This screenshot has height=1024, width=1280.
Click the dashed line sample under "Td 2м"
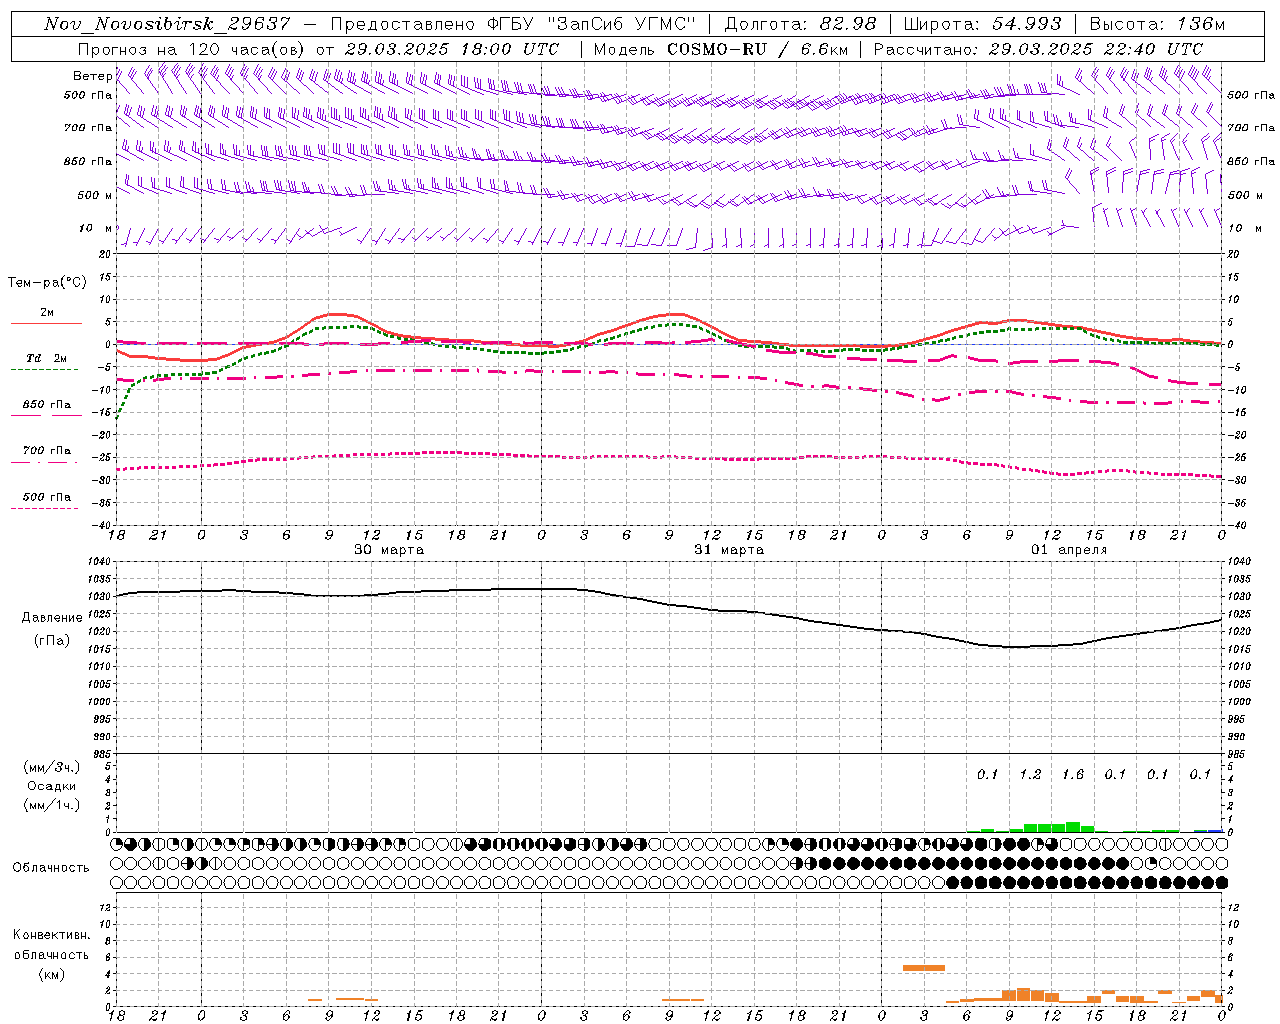[44, 370]
